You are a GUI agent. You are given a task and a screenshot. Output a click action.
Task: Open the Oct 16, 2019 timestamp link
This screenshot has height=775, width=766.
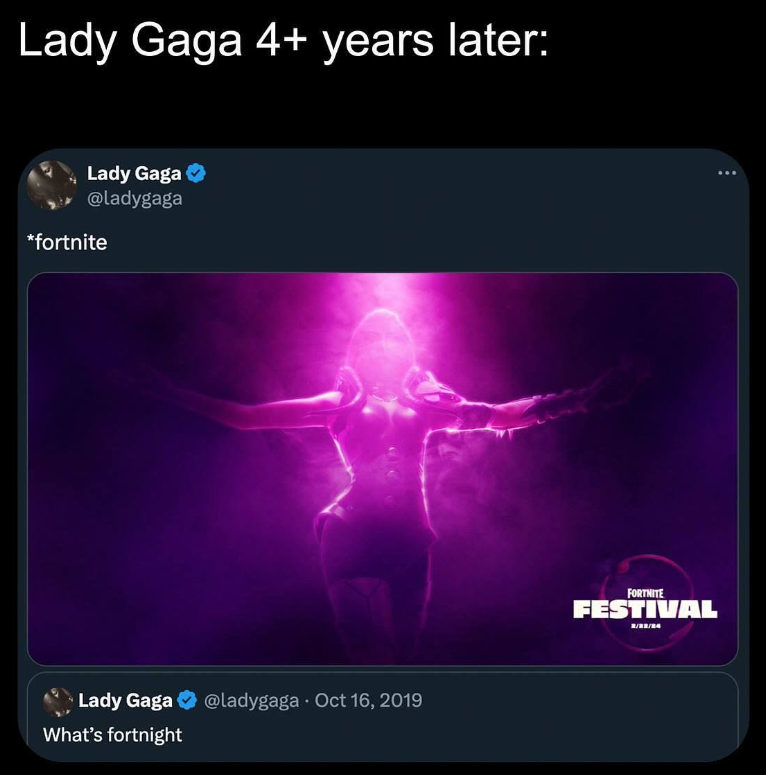coord(368,700)
